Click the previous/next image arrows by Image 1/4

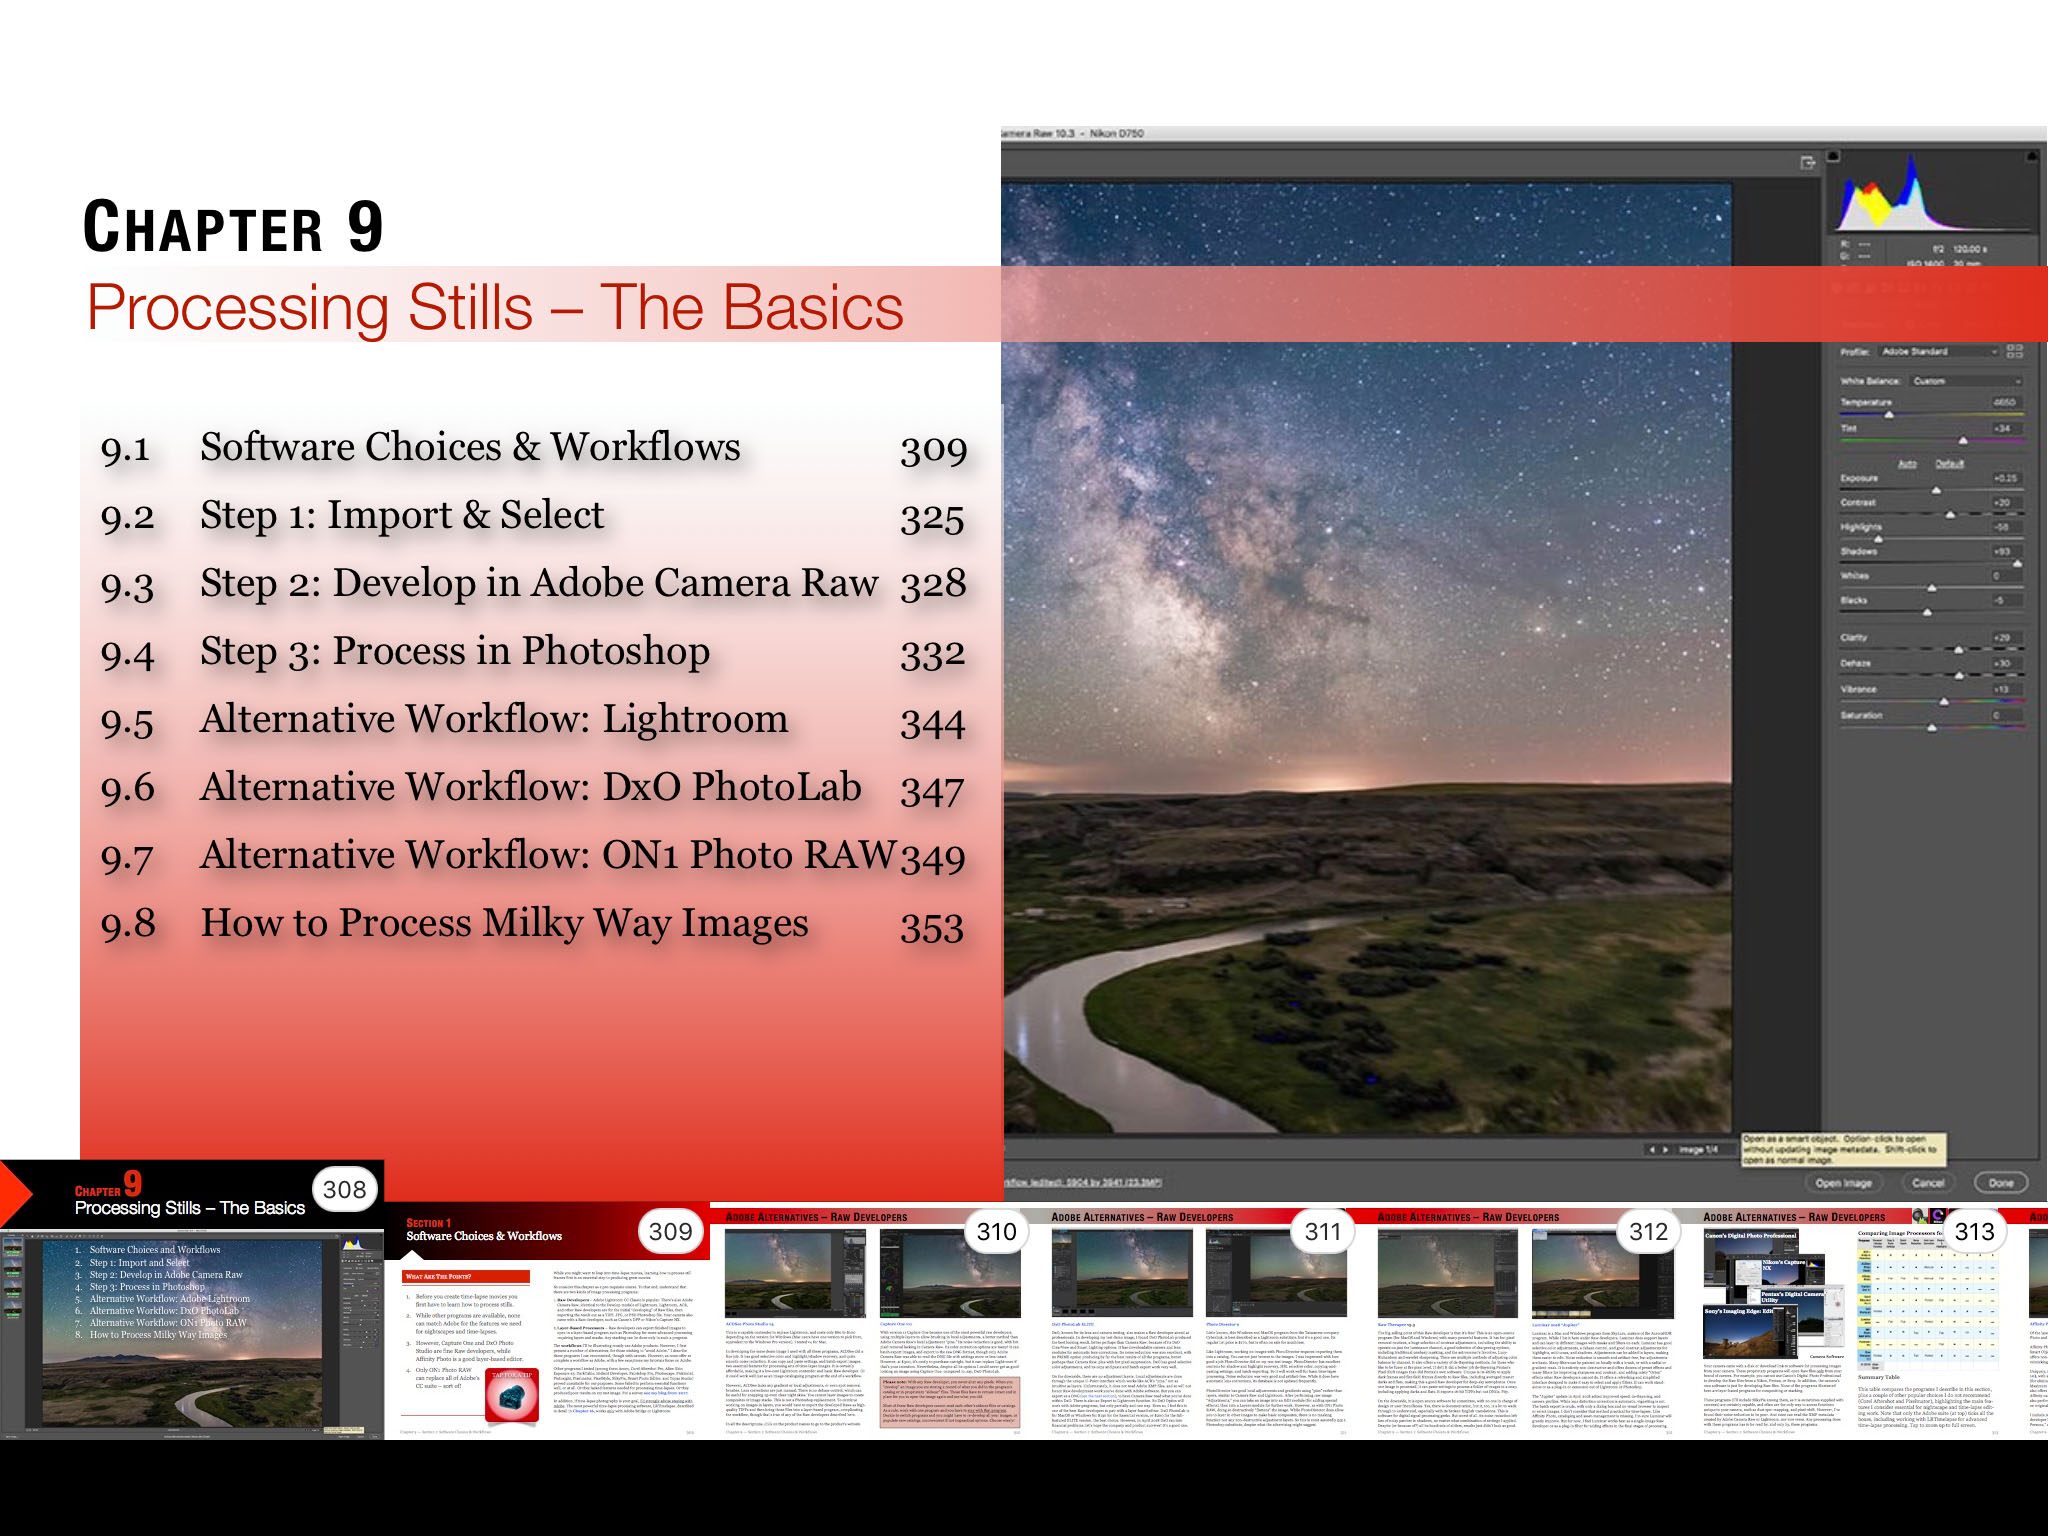pos(1660,1150)
